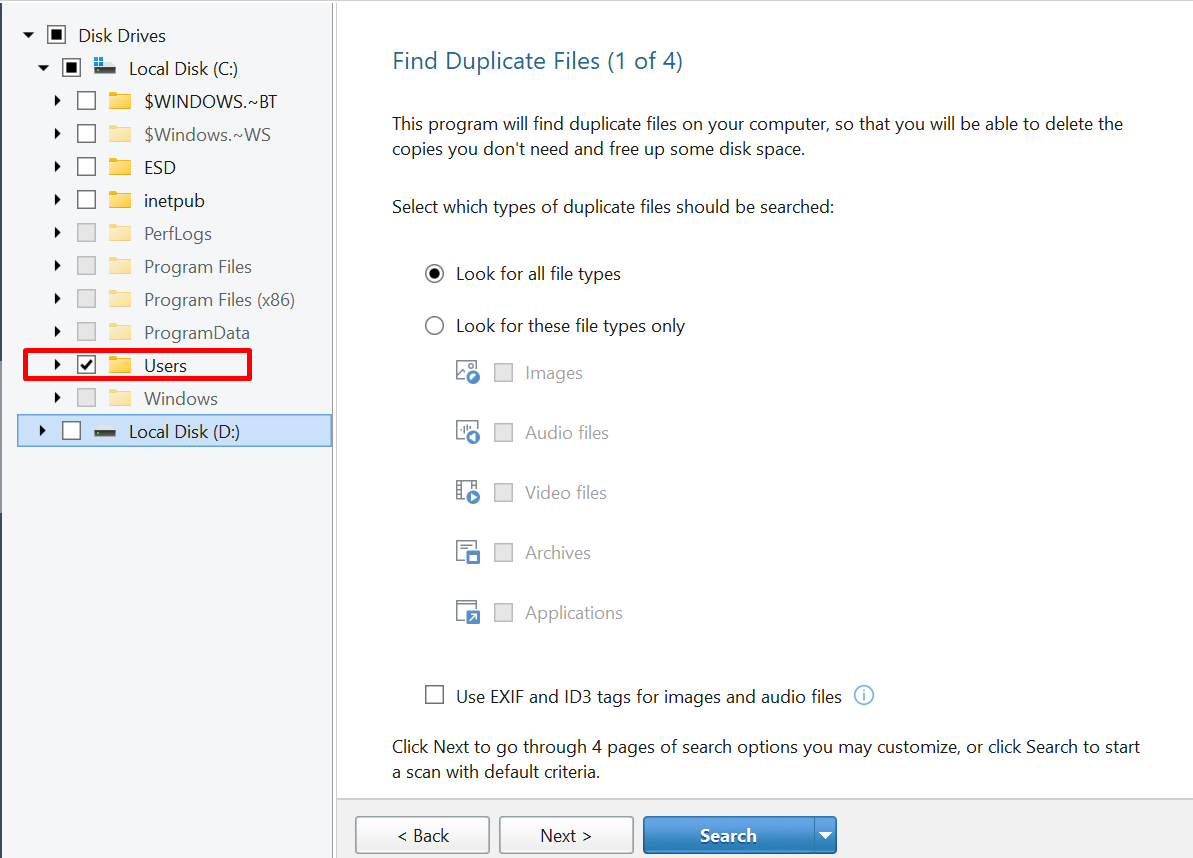Click the Images file type icon
Screen dimensions: 1193x858
467,372
